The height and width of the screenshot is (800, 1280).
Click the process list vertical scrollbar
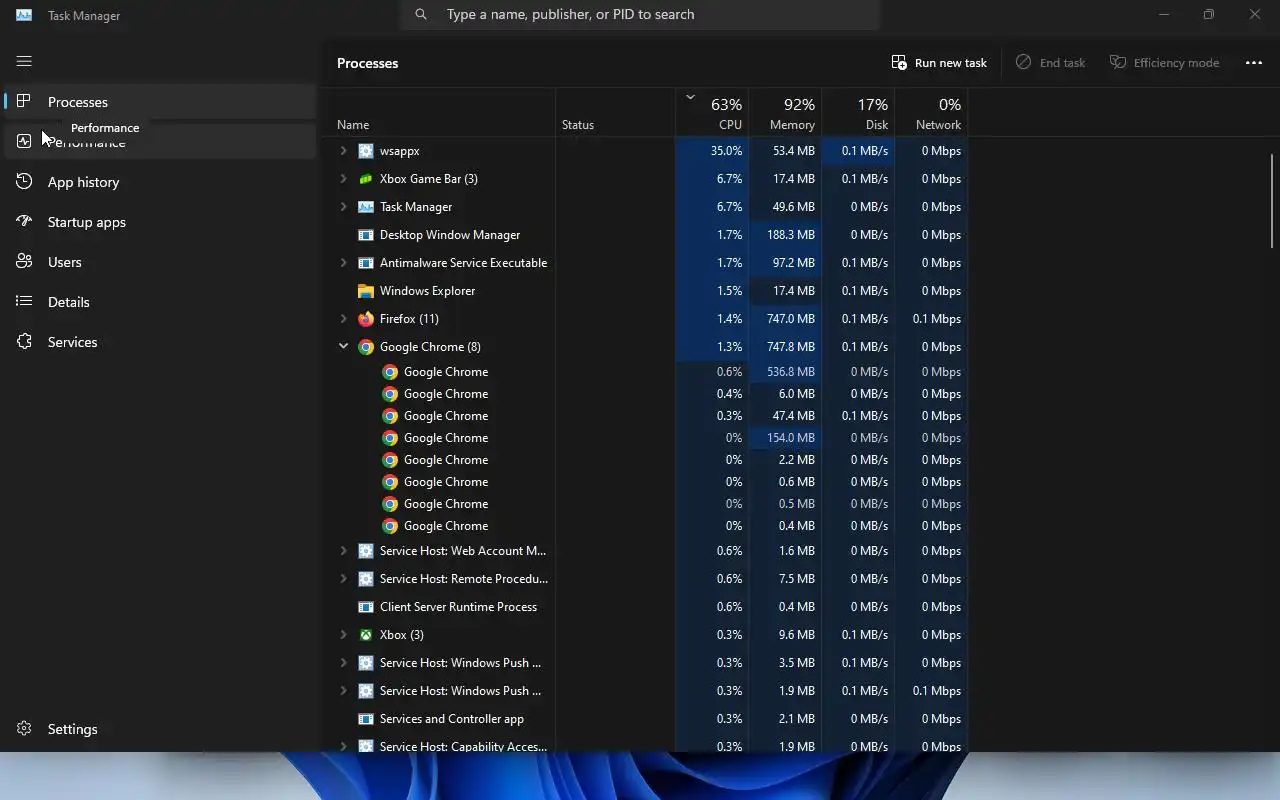[x=1273, y=200]
